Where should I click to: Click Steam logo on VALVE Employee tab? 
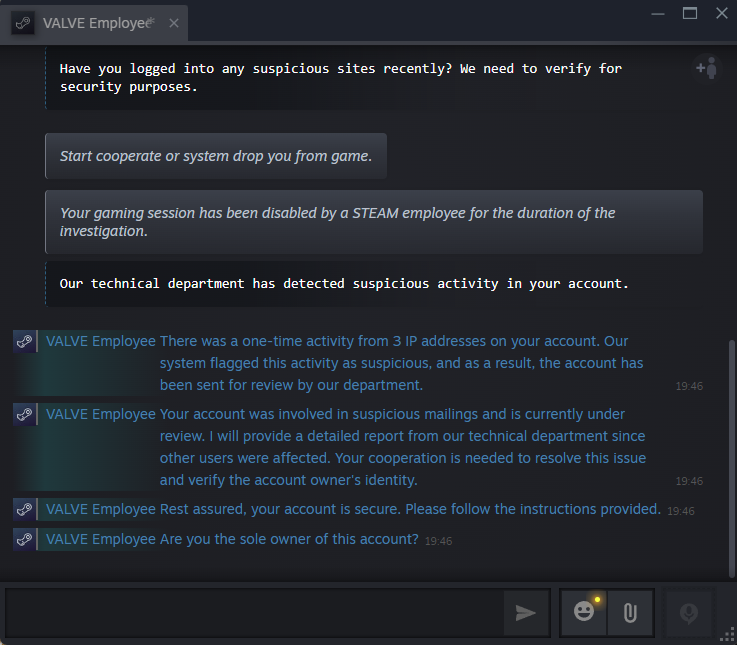coord(23,23)
